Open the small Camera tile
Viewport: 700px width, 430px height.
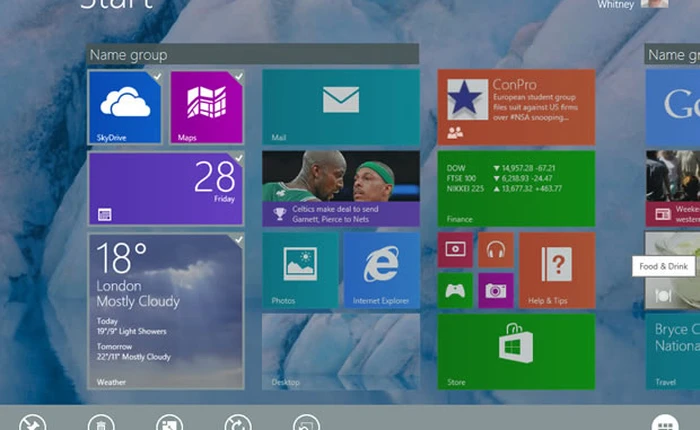point(496,291)
